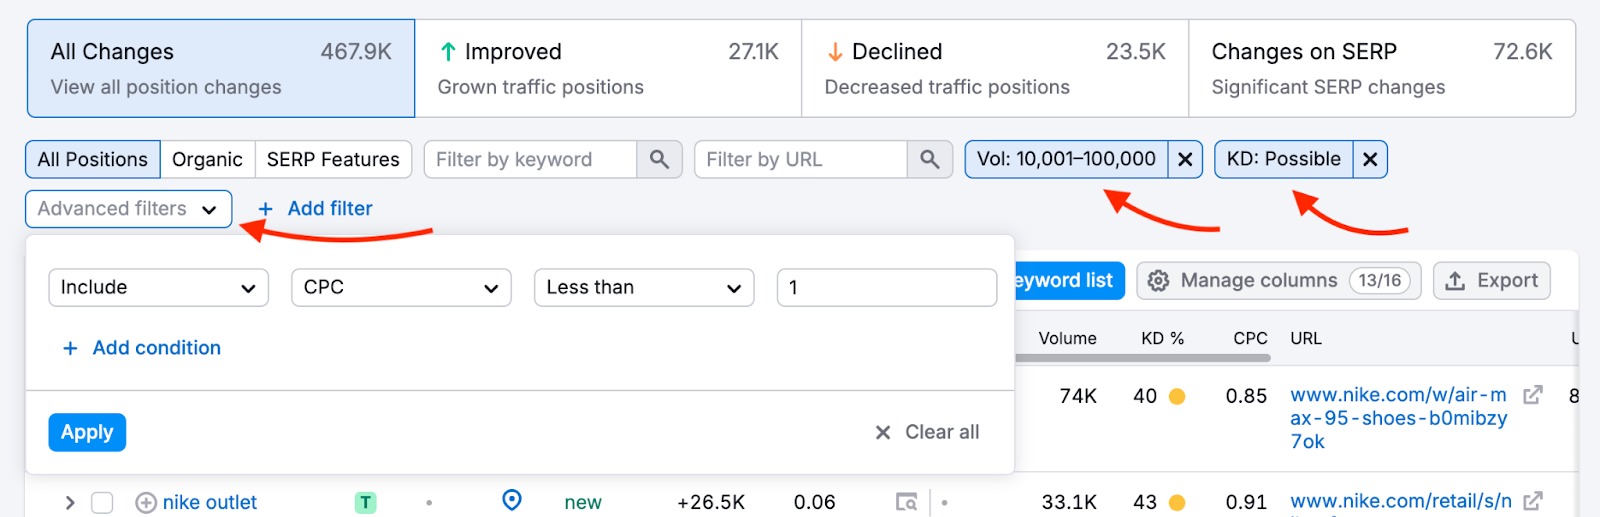Viewport: 1600px width, 517px height.
Task: Click the local pack pin icon in nike outlet row
Action: coord(512,500)
